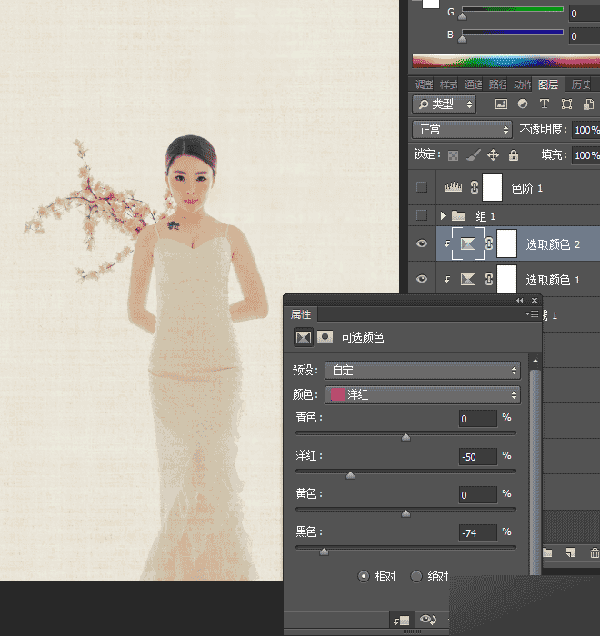Click the folder icon of 组 1
Image resolution: width=600 pixels, height=636 pixels.
(458, 216)
